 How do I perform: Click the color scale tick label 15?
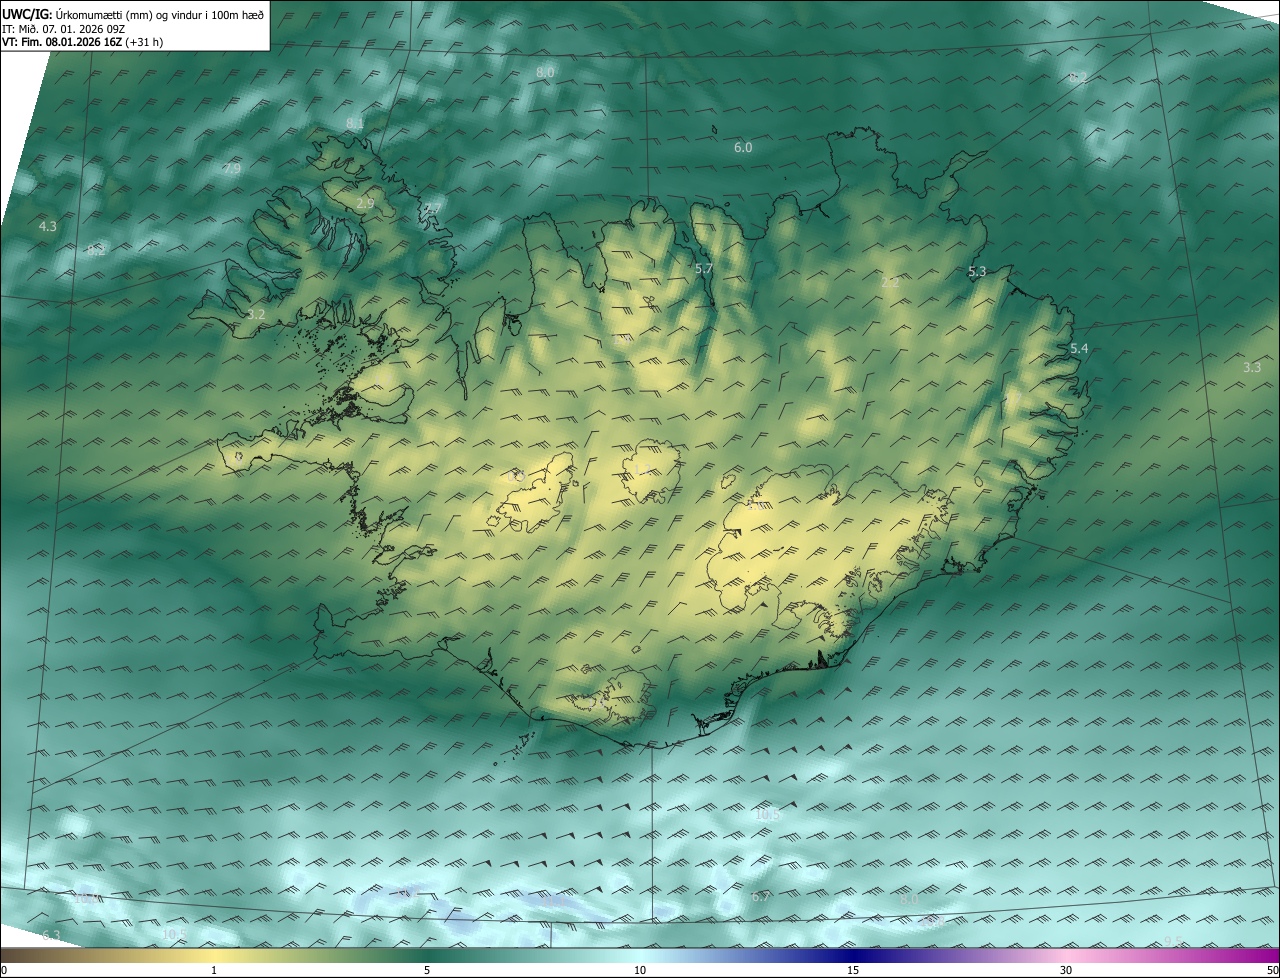(x=853, y=970)
